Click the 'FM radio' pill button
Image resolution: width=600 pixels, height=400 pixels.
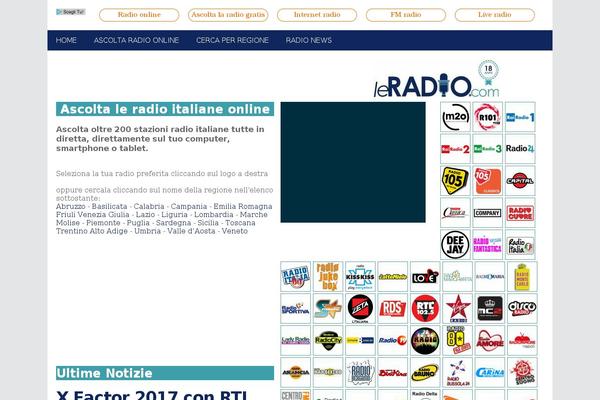(406, 15)
